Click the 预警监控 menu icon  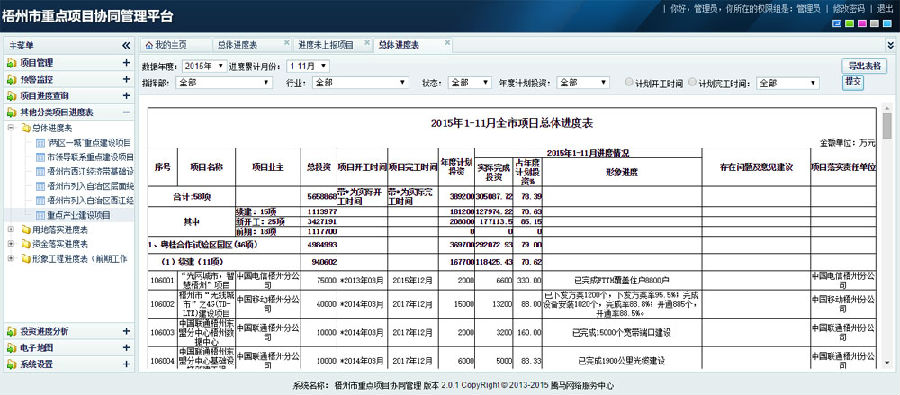(11, 79)
